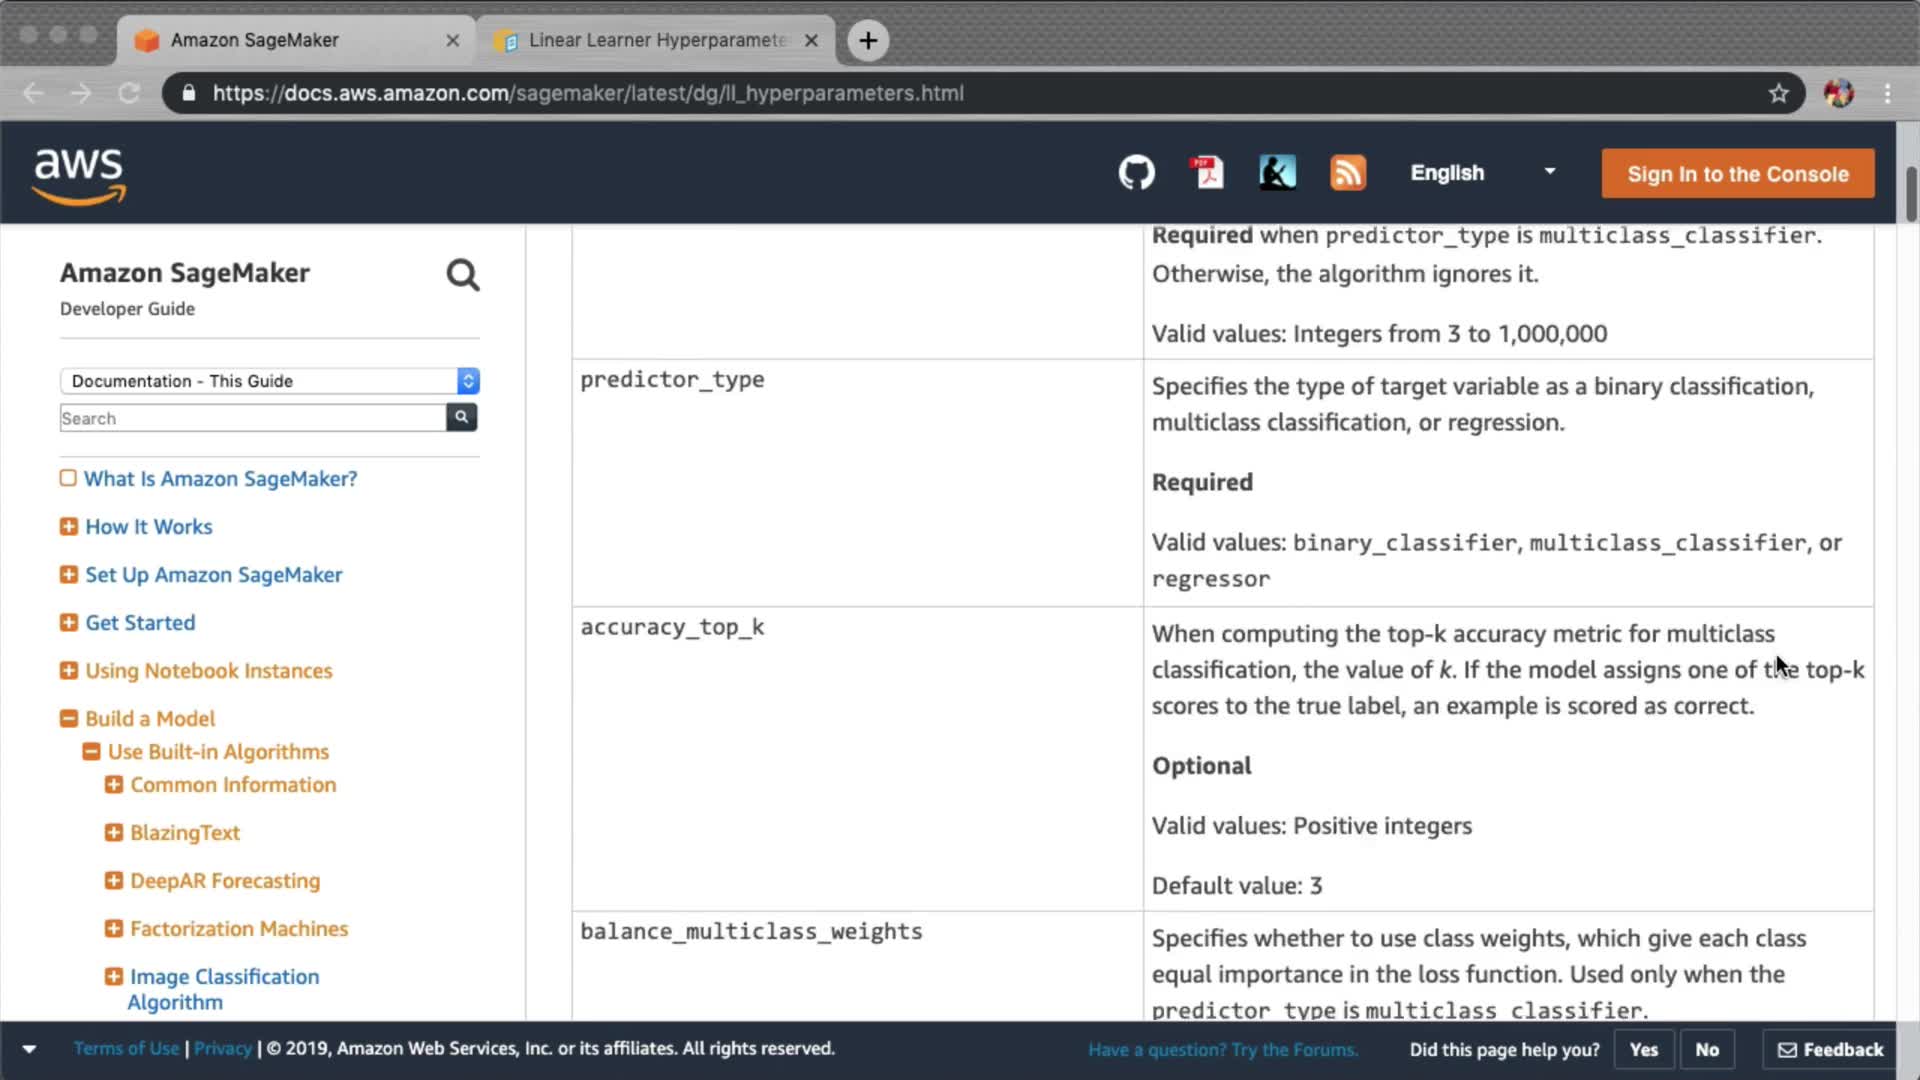Expand the How It Works item
The image size is (1920, 1080).
tap(69, 526)
